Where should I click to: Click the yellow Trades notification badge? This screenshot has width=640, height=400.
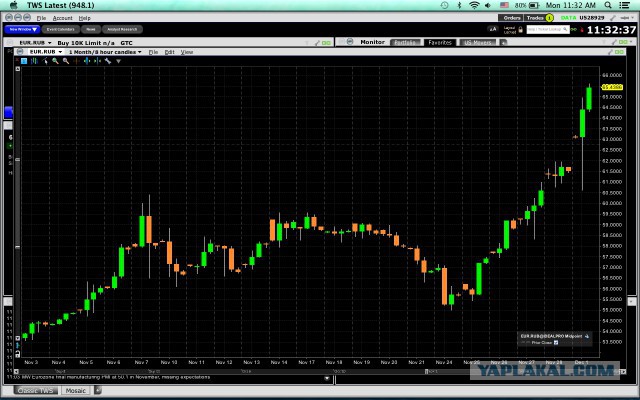coord(549,18)
